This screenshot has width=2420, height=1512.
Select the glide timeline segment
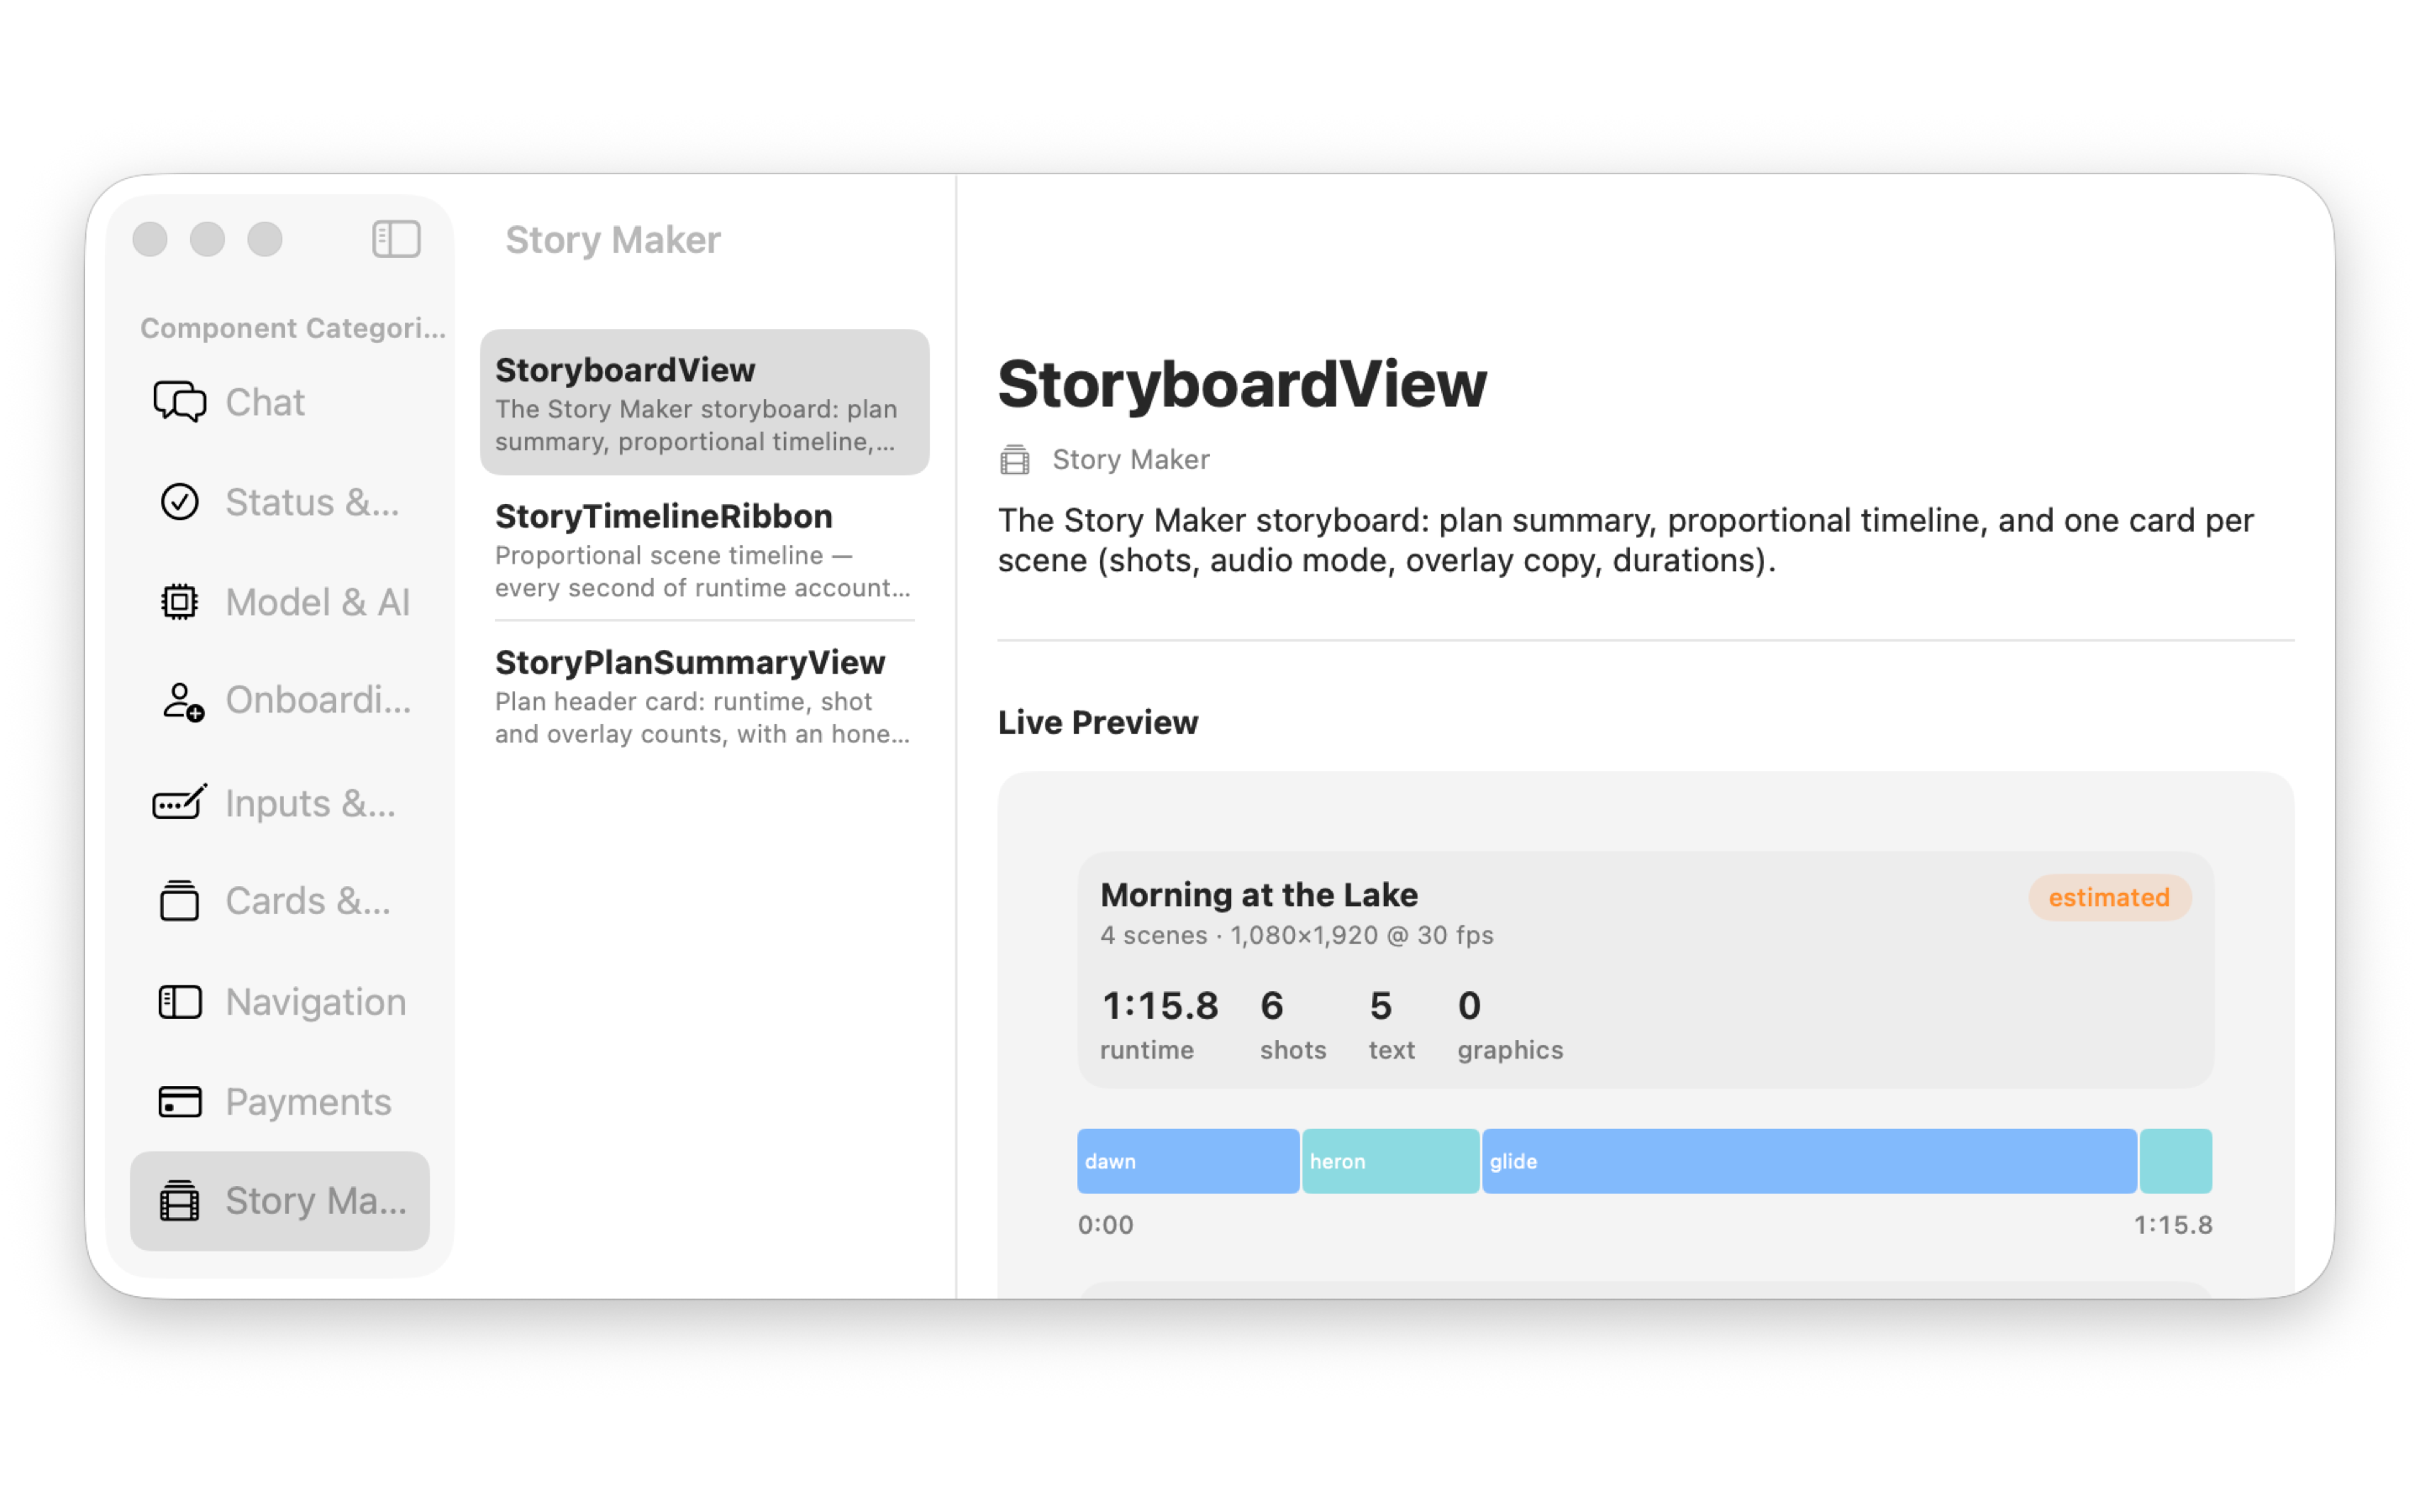(x=1809, y=1161)
